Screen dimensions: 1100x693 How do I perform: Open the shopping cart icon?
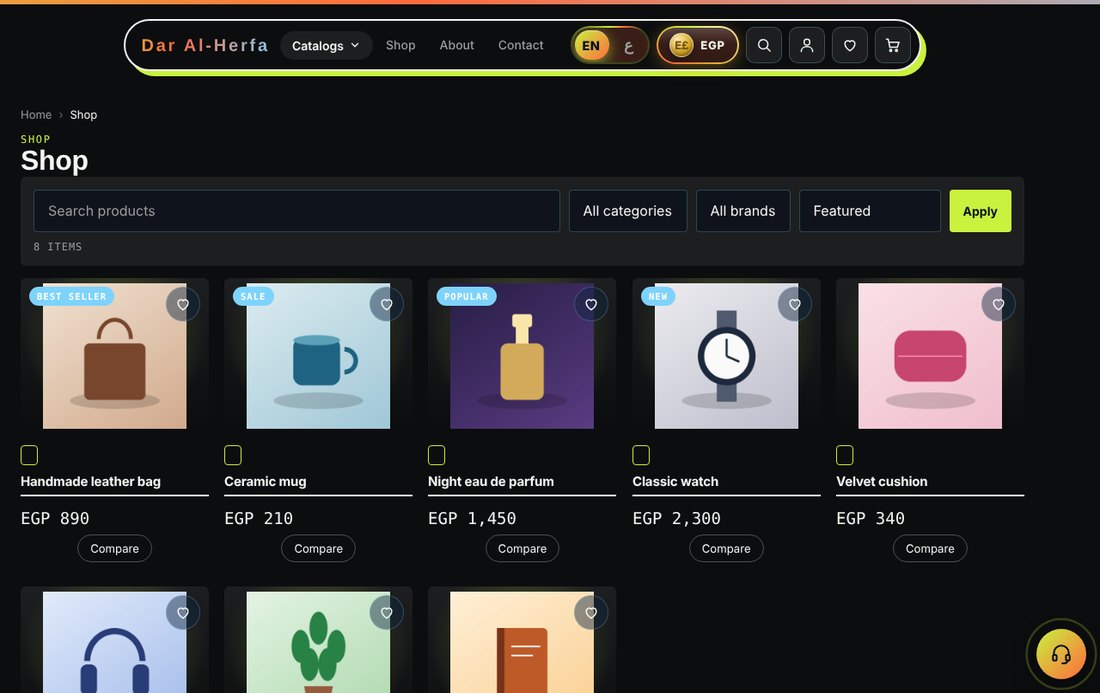pos(892,46)
